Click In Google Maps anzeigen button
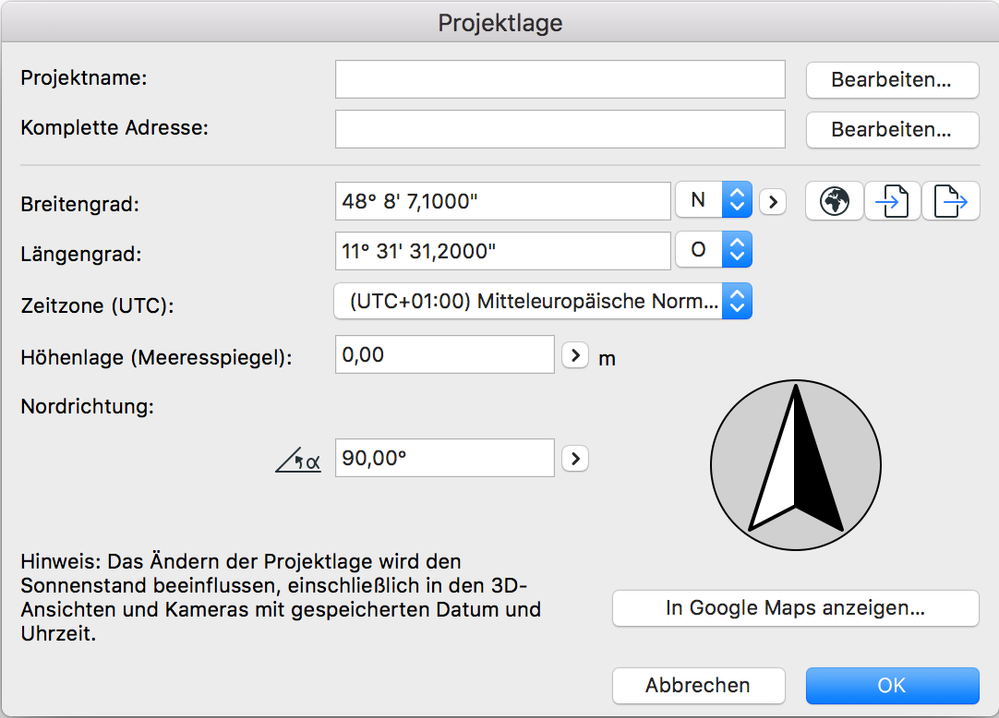 click(795, 608)
